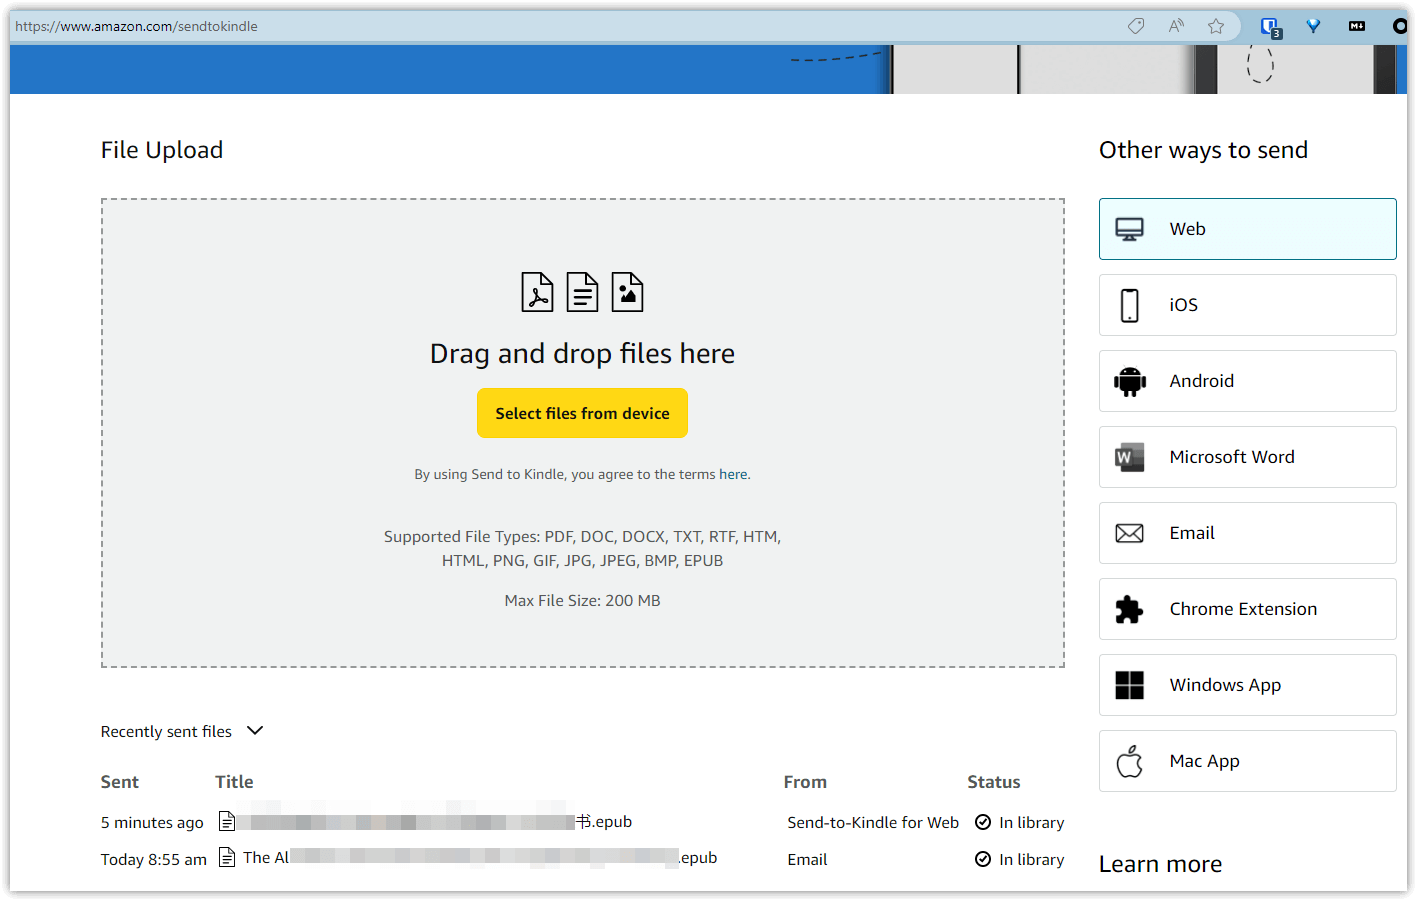1417x901 pixels.
Task: Click the blue gem extension icon
Action: coord(1313,26)
